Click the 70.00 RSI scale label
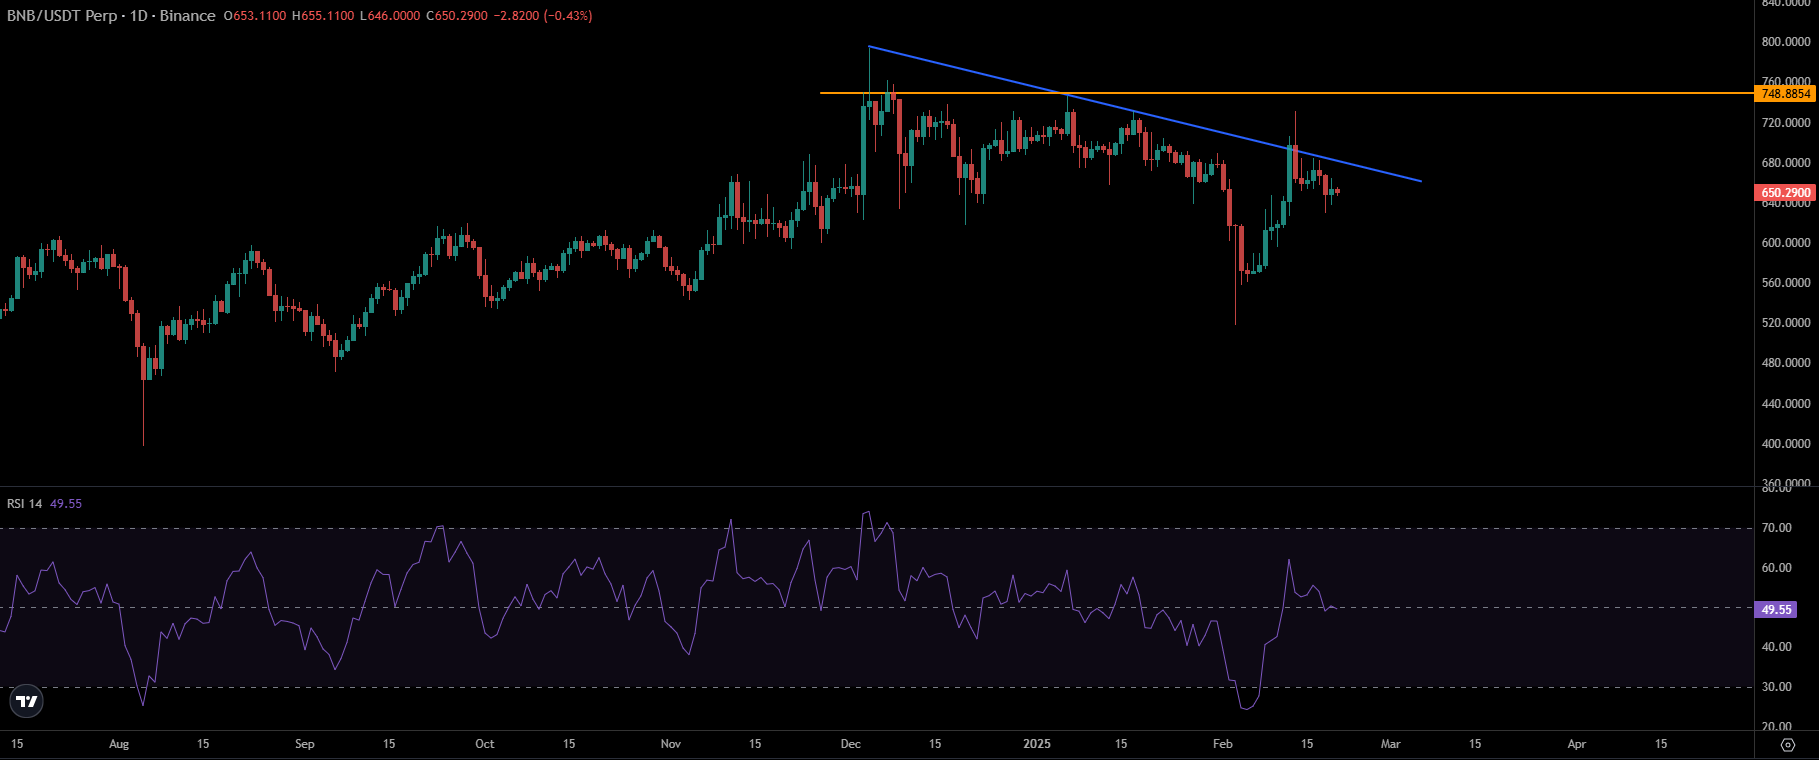The image size is (1819, 760). coord(1776,528)
